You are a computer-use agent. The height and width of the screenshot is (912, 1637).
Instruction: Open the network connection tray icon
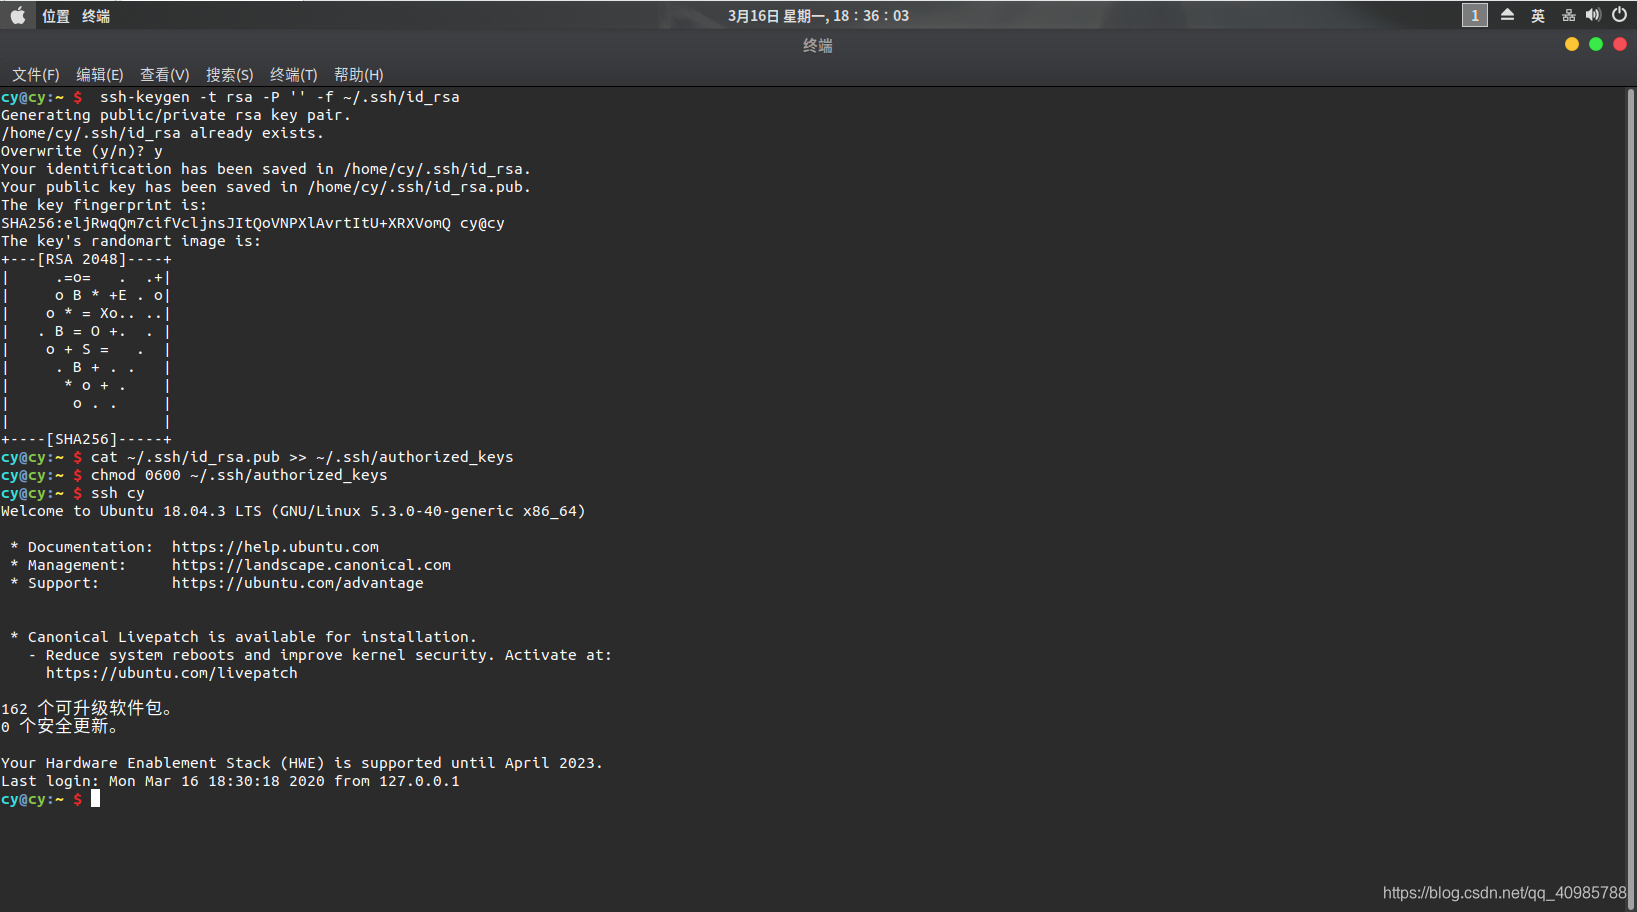1568,15
